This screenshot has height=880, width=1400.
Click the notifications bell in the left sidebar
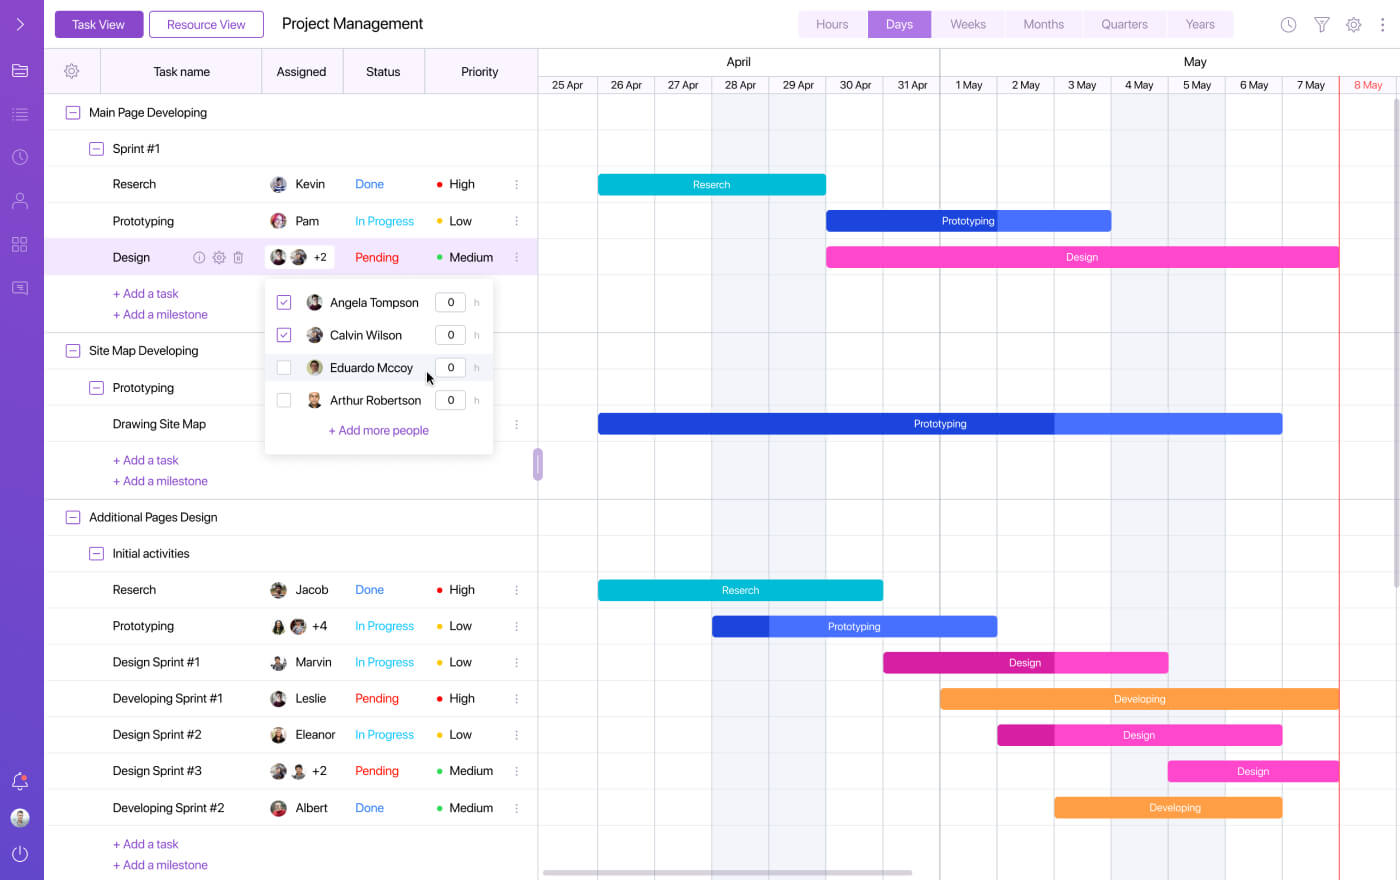pos(20,781)
